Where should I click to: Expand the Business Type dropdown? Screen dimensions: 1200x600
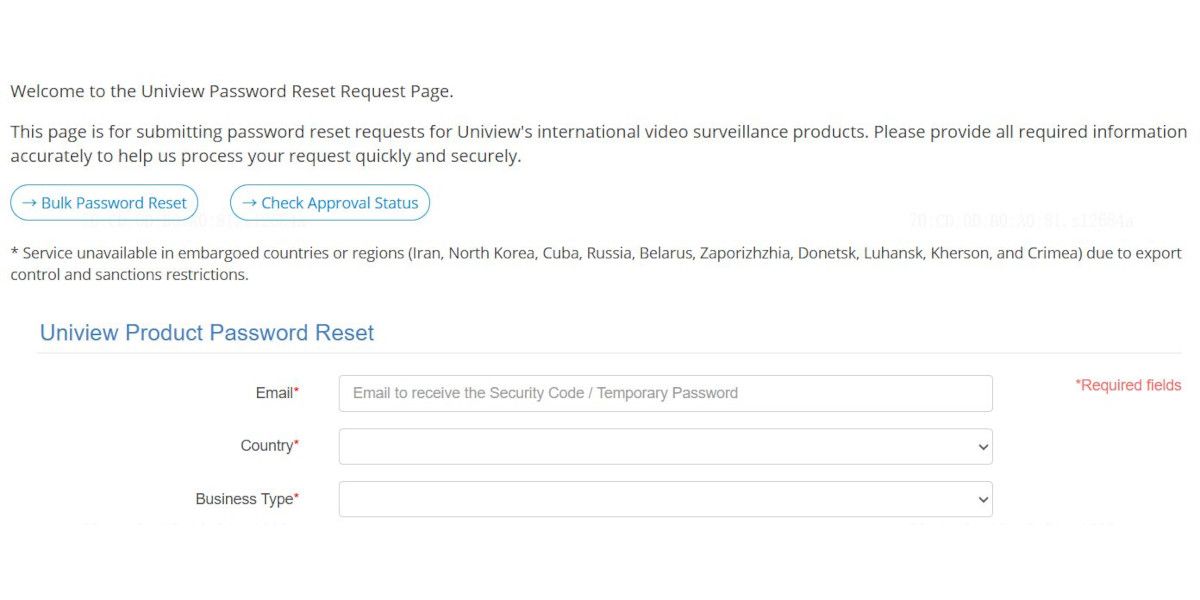[x=666, y=499]
